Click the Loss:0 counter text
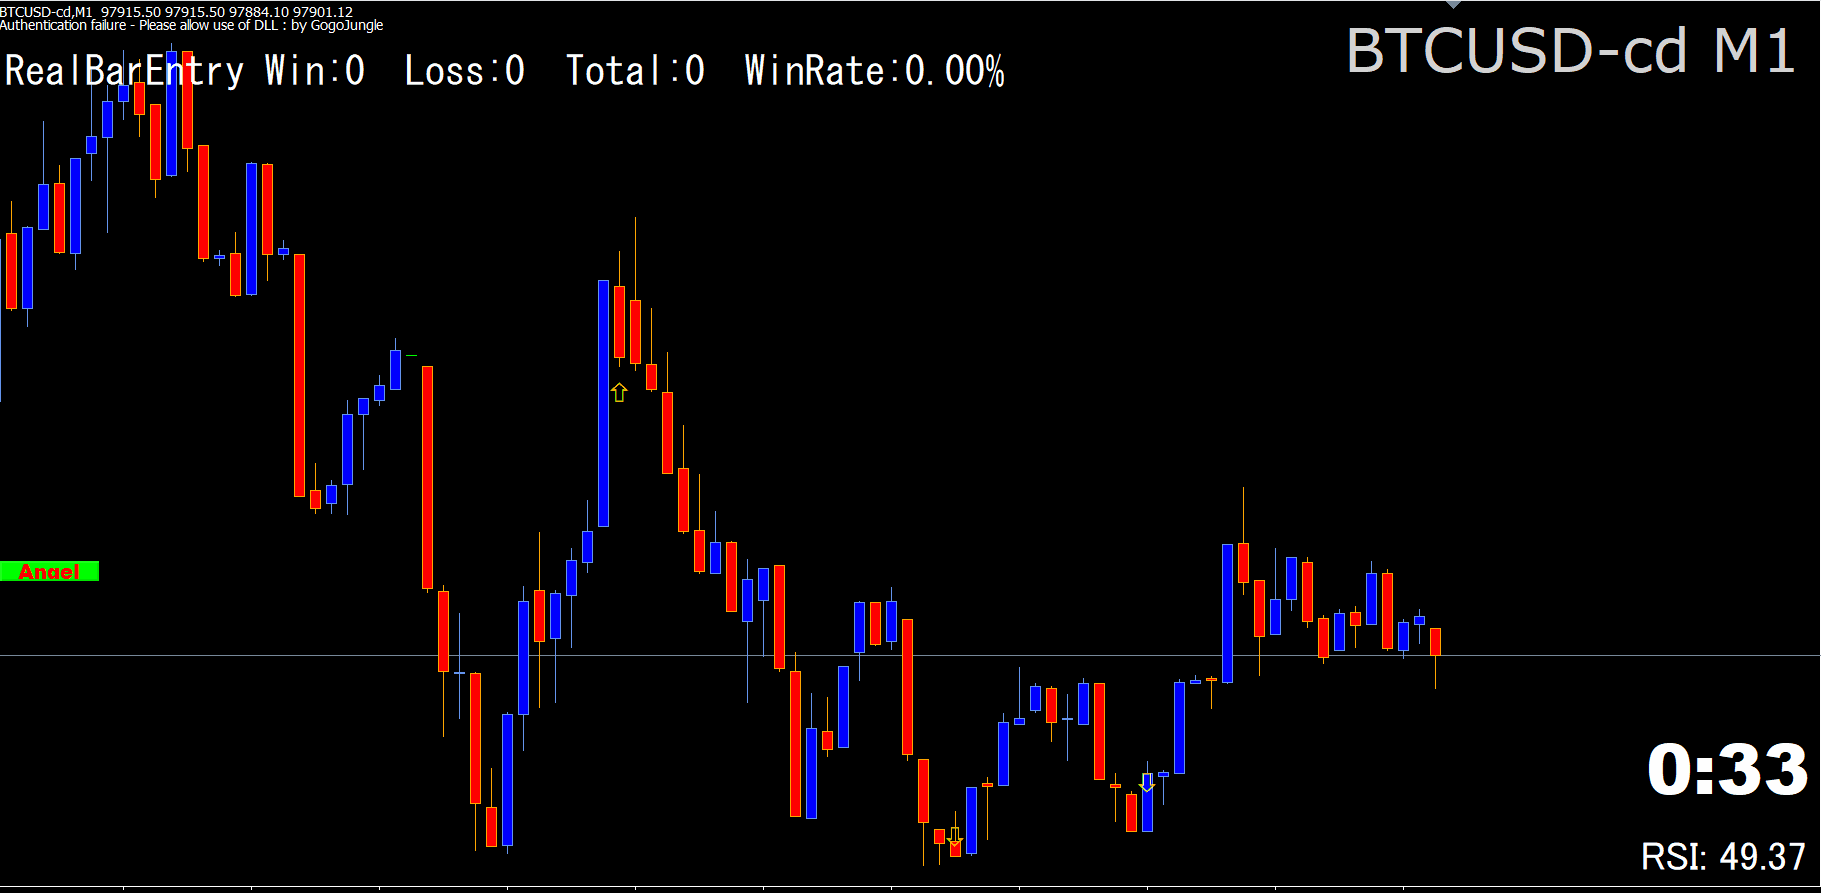This screenshot has height=893, width=1821. click(465, 71)
